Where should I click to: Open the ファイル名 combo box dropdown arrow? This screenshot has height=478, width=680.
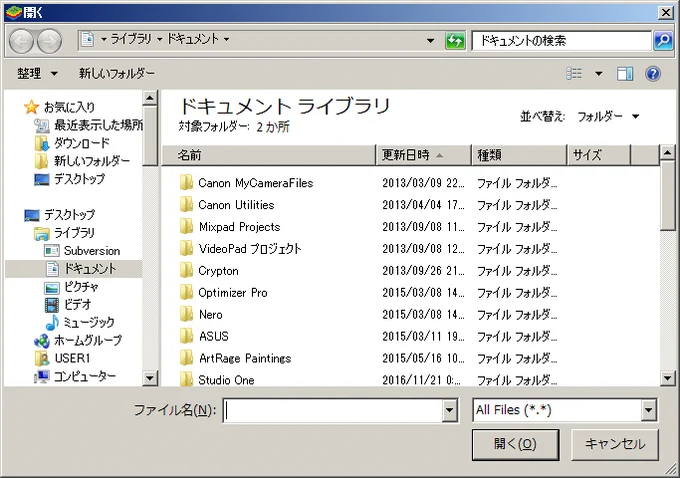click(x=449, y=410)
